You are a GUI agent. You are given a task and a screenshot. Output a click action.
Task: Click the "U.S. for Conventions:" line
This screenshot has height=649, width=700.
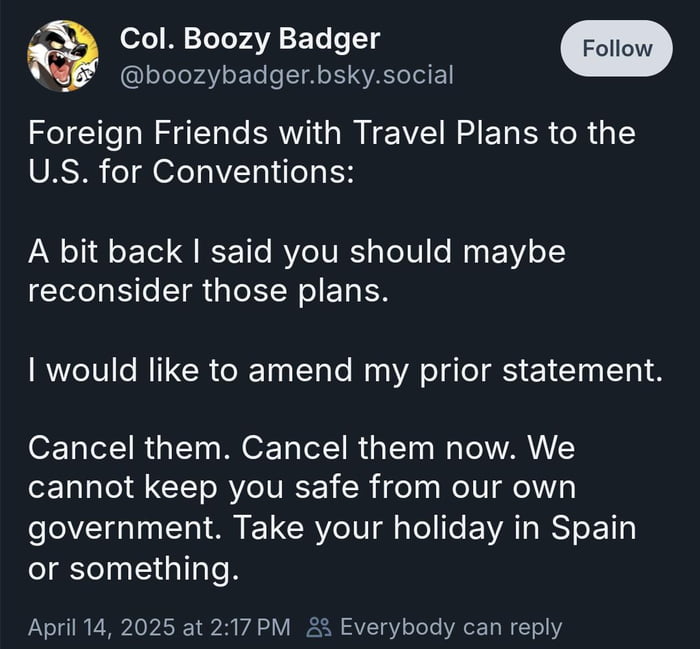click(191, 171)
